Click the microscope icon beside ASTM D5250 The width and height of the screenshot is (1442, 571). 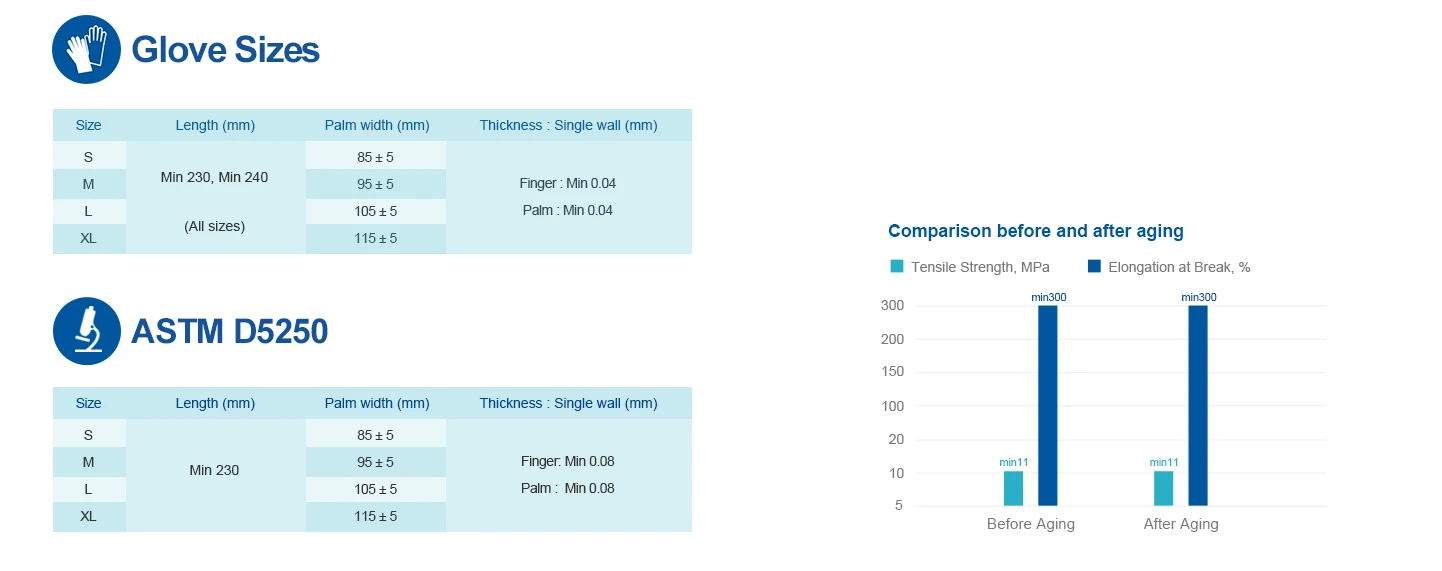pyautogui.click(x=86, y=331)
